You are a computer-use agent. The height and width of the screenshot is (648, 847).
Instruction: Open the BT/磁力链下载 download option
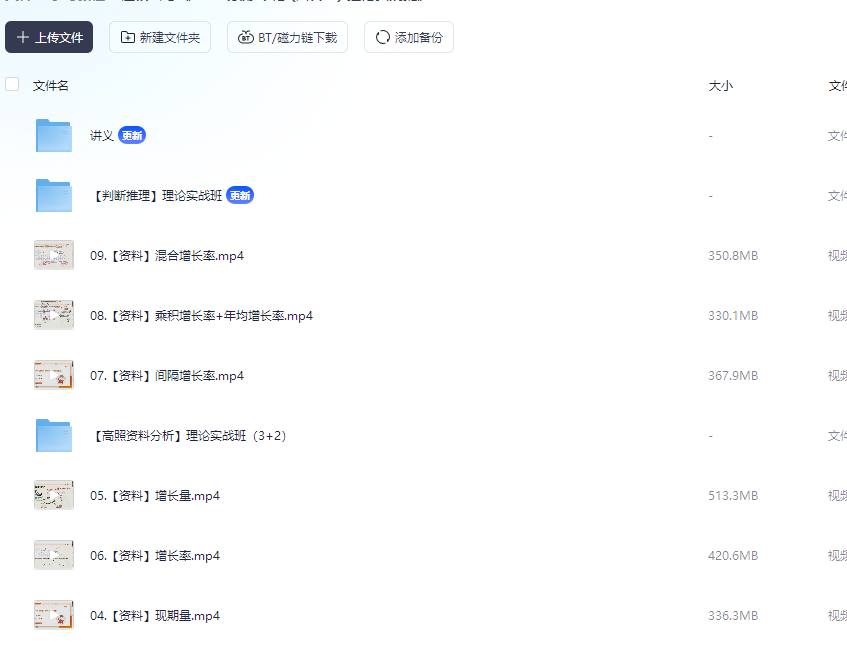point(287,37)
